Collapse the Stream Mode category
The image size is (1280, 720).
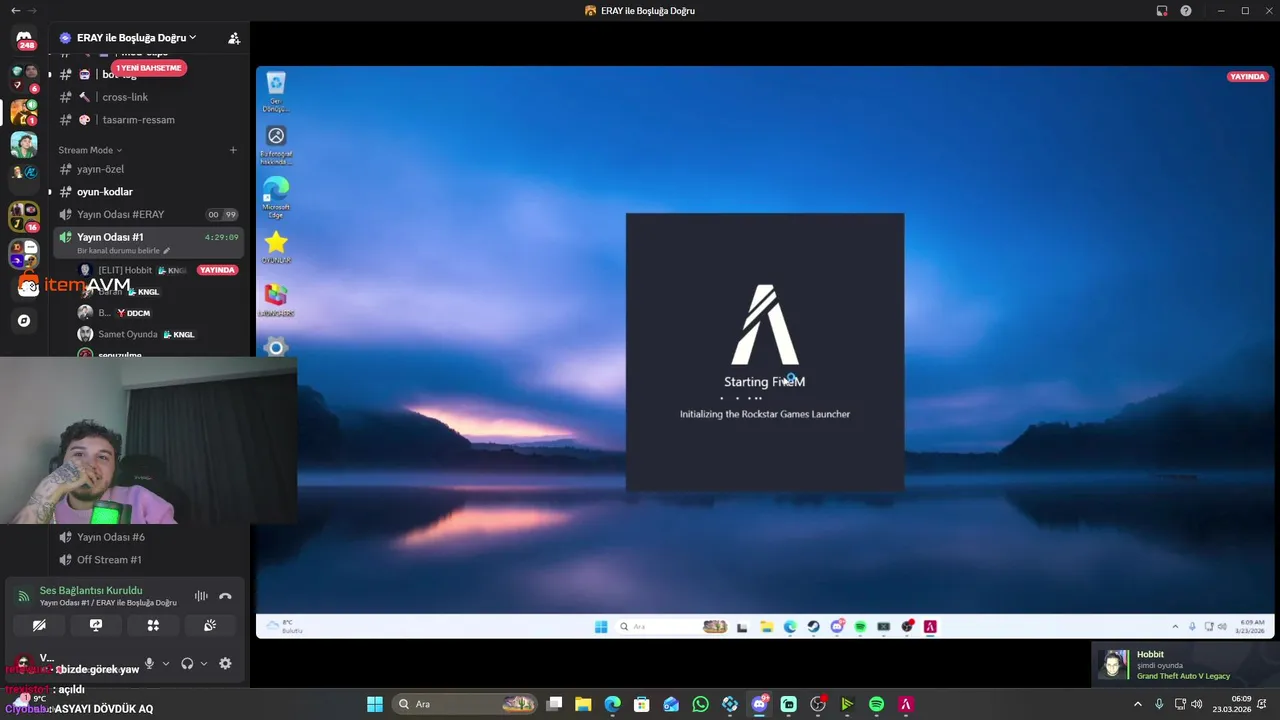click(x=90, y=150)
